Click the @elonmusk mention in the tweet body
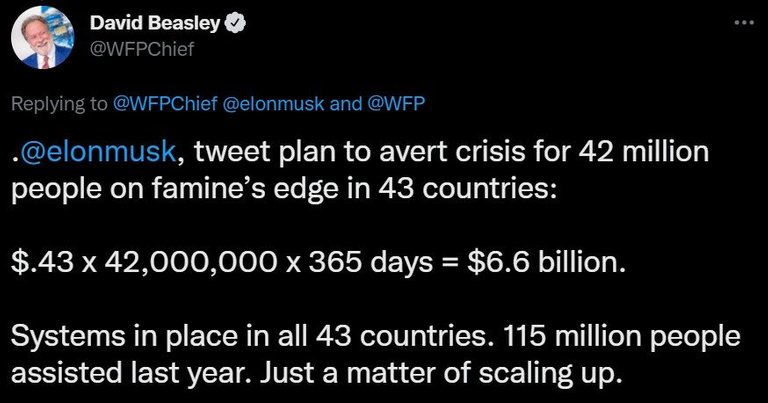 [x=96, y=152]
